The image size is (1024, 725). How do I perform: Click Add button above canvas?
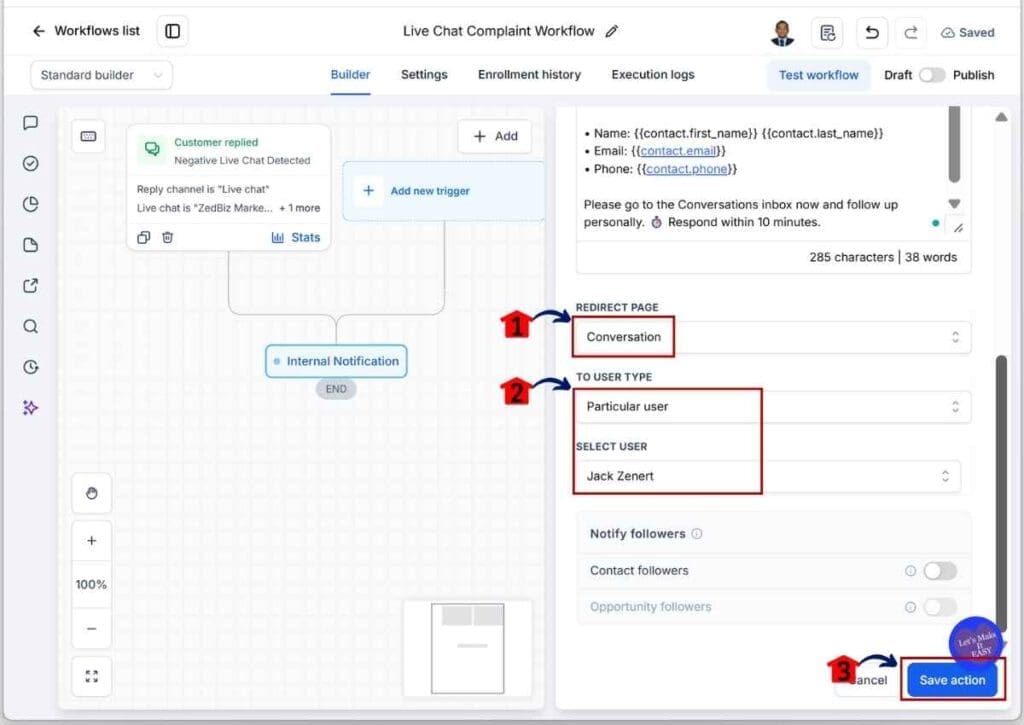495,137
